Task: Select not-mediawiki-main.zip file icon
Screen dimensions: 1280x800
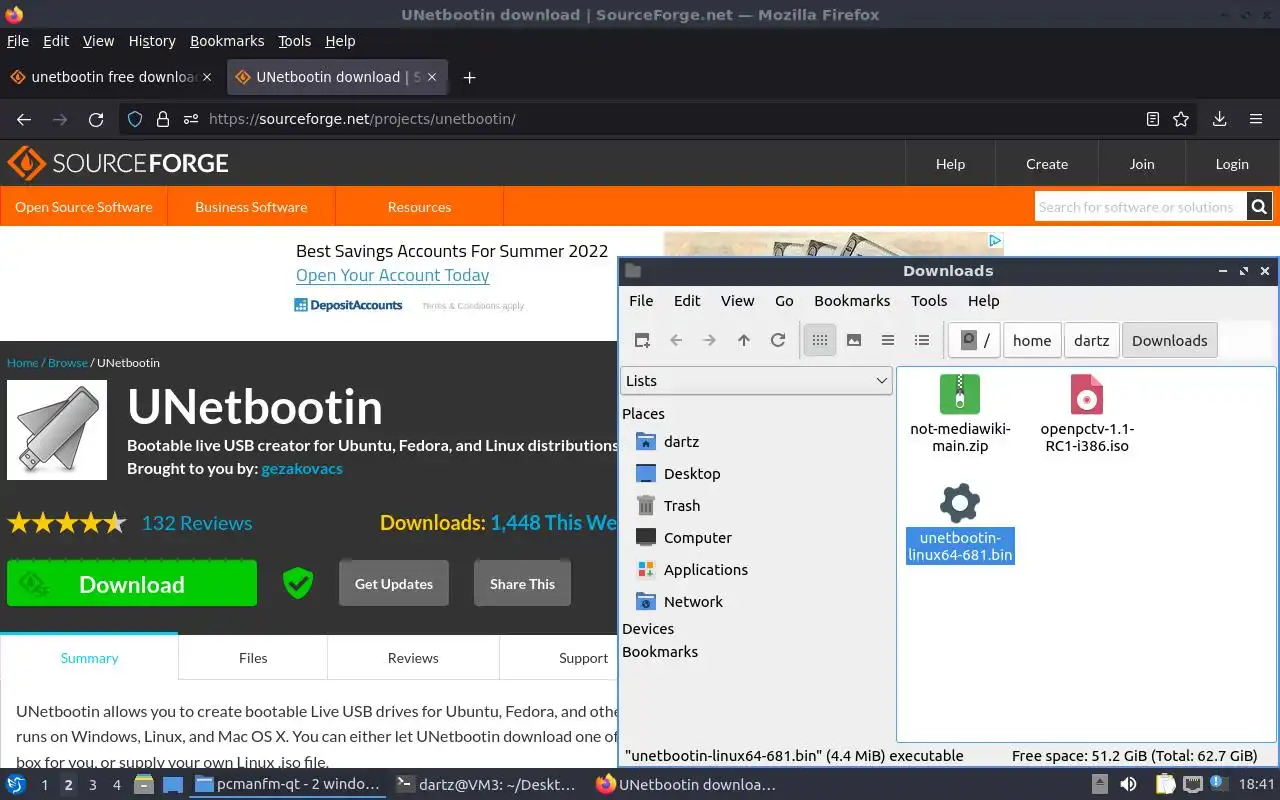Action: (960, 394)
